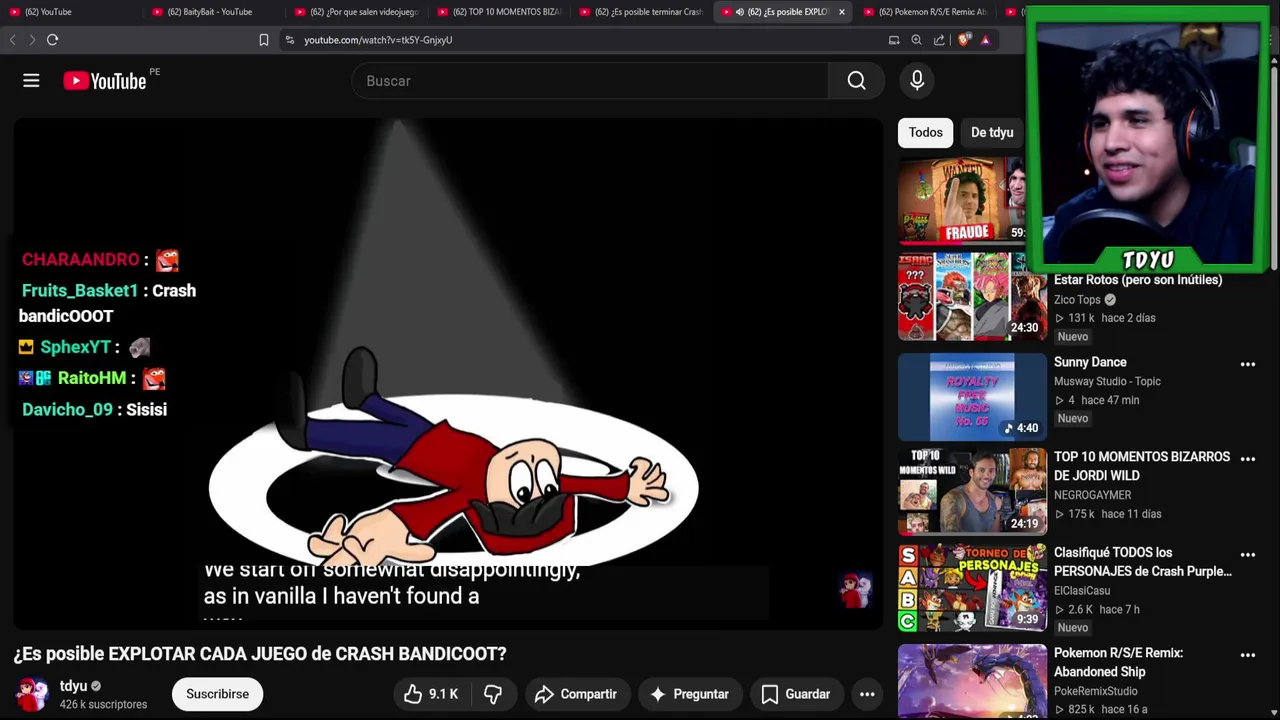Click the Suscribirse button

pyautogui.click(x=217, y=694)
